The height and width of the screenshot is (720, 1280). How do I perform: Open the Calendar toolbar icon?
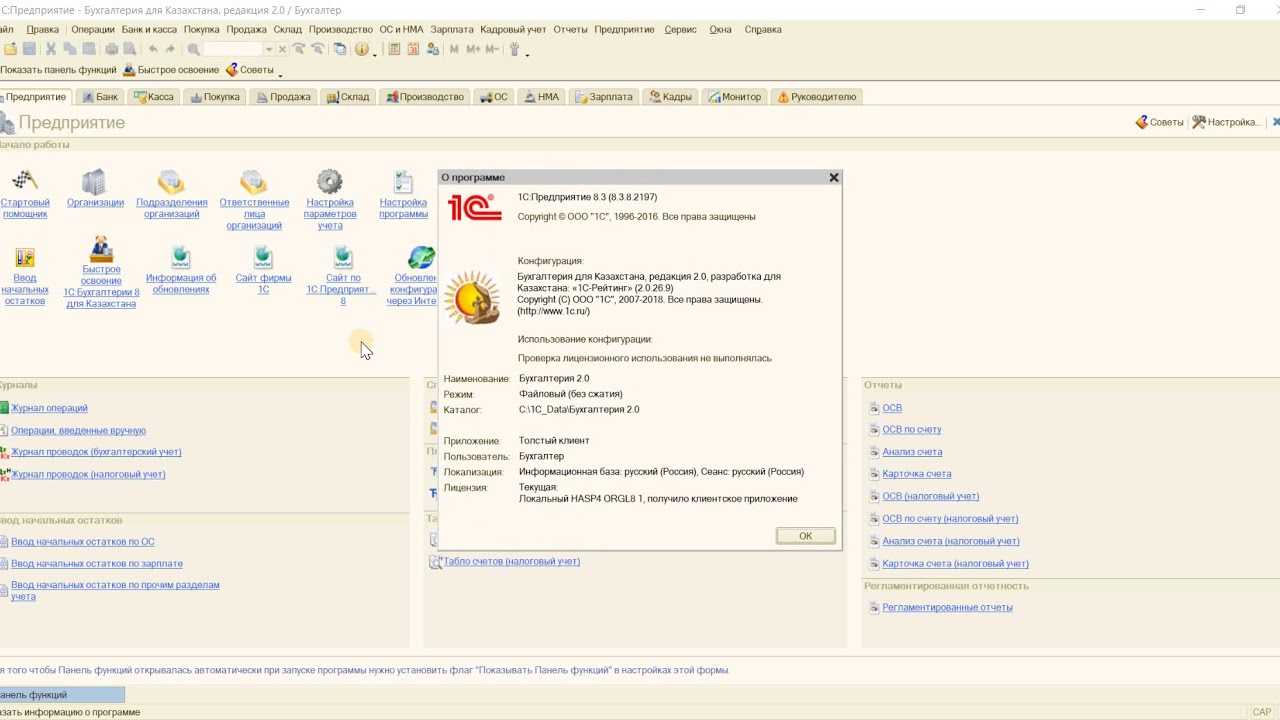pos(413,49)
